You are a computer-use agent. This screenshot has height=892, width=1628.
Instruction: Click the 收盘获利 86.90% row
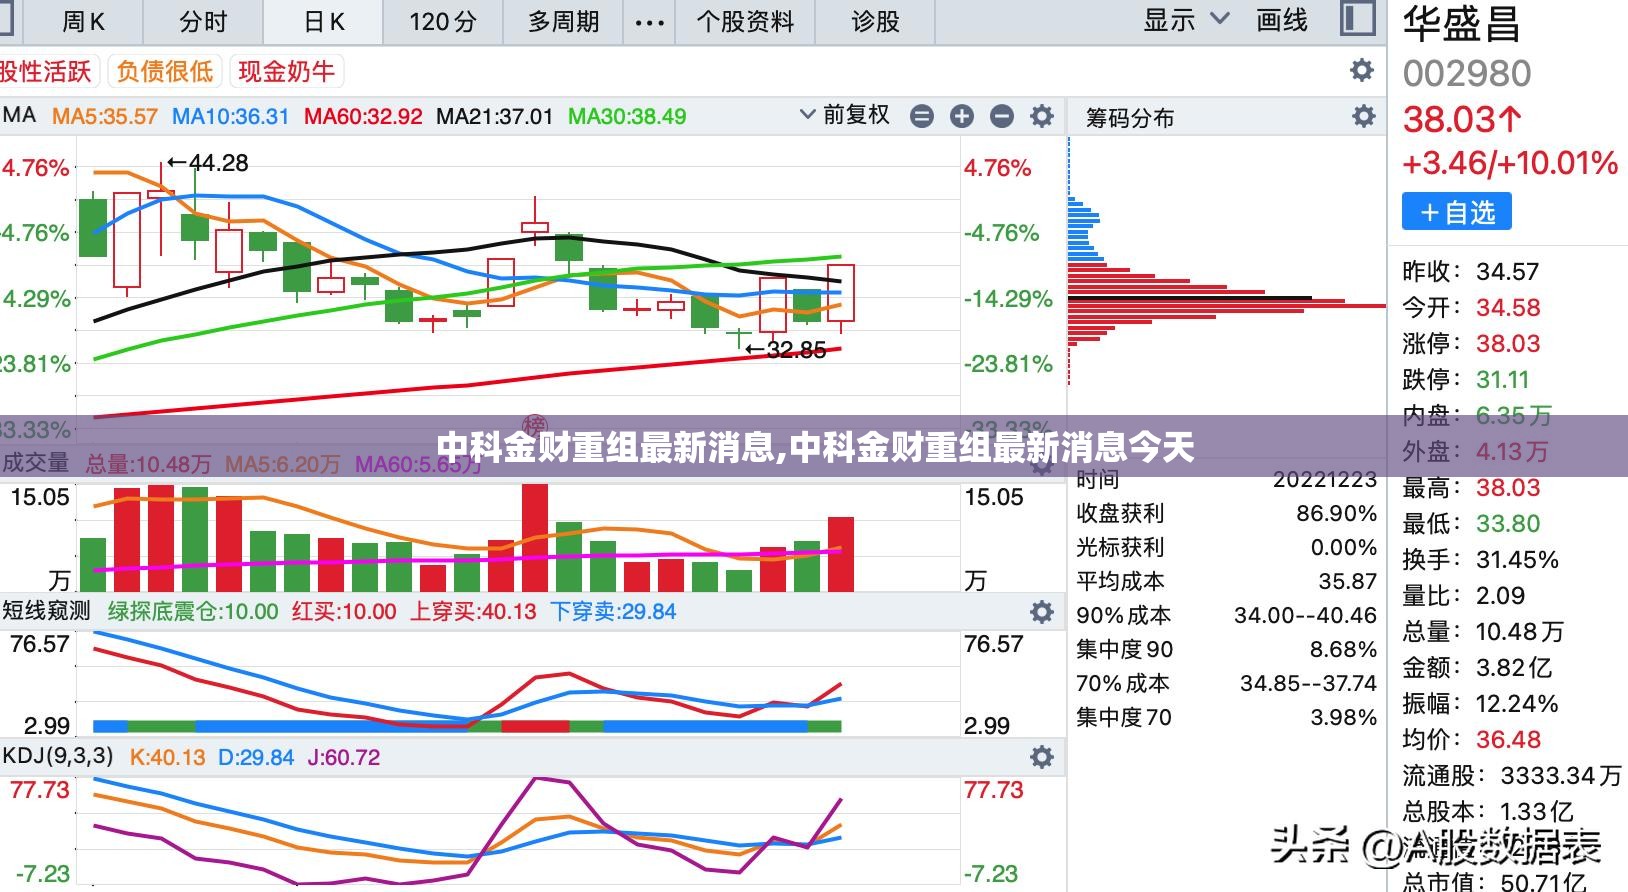(1226, 513)
